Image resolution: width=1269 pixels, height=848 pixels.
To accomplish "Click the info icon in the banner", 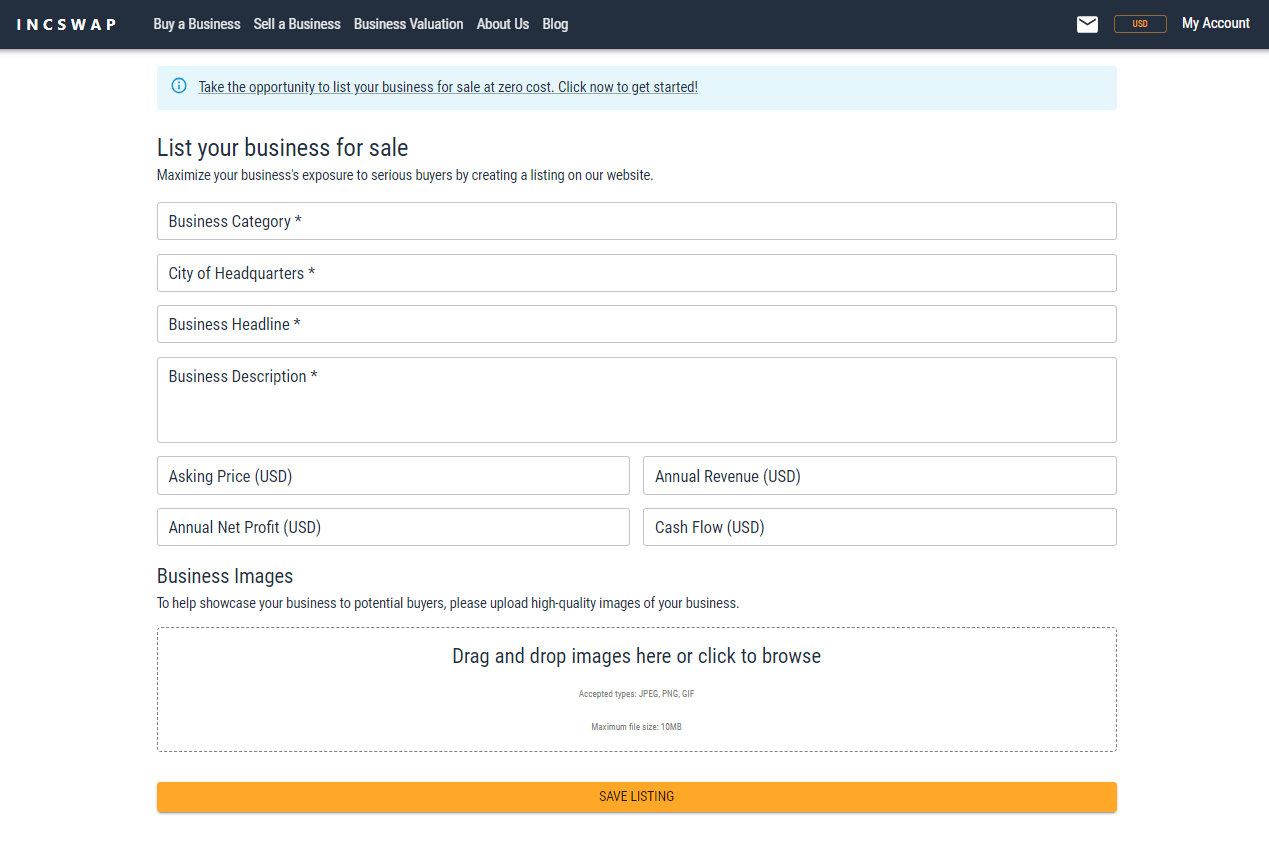I will point(179,86).
